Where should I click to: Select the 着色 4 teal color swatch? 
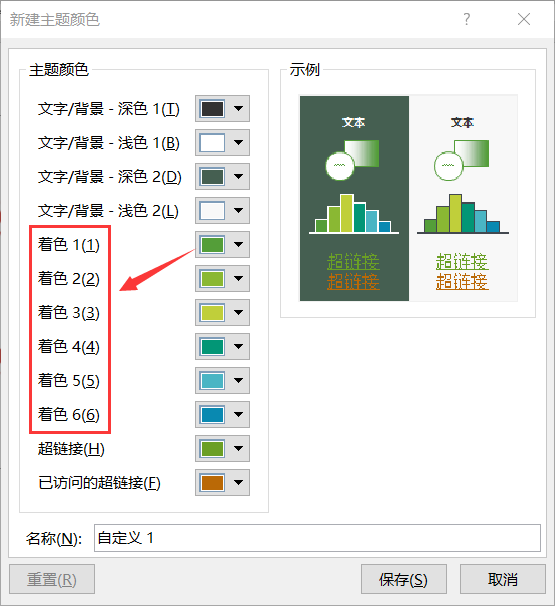[212, 347]
